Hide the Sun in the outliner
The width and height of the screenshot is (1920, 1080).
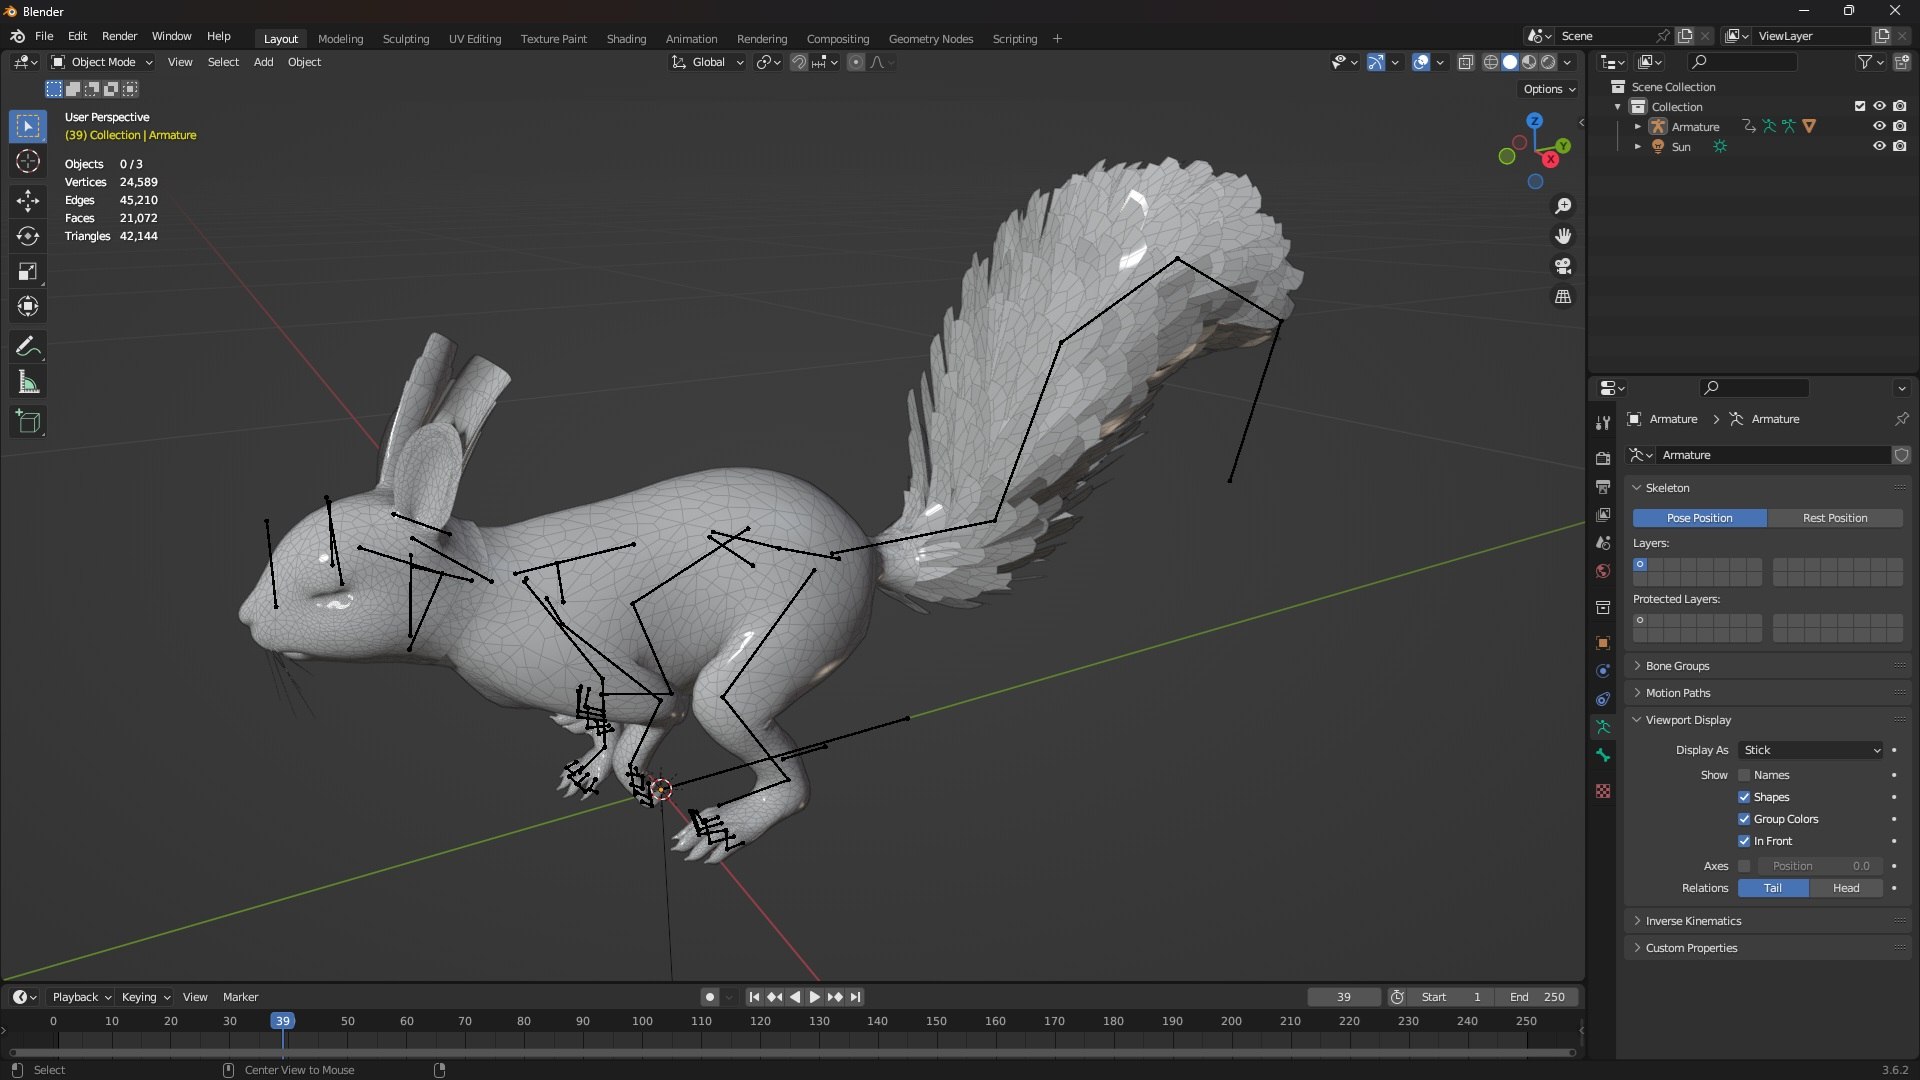[1879, 146]
